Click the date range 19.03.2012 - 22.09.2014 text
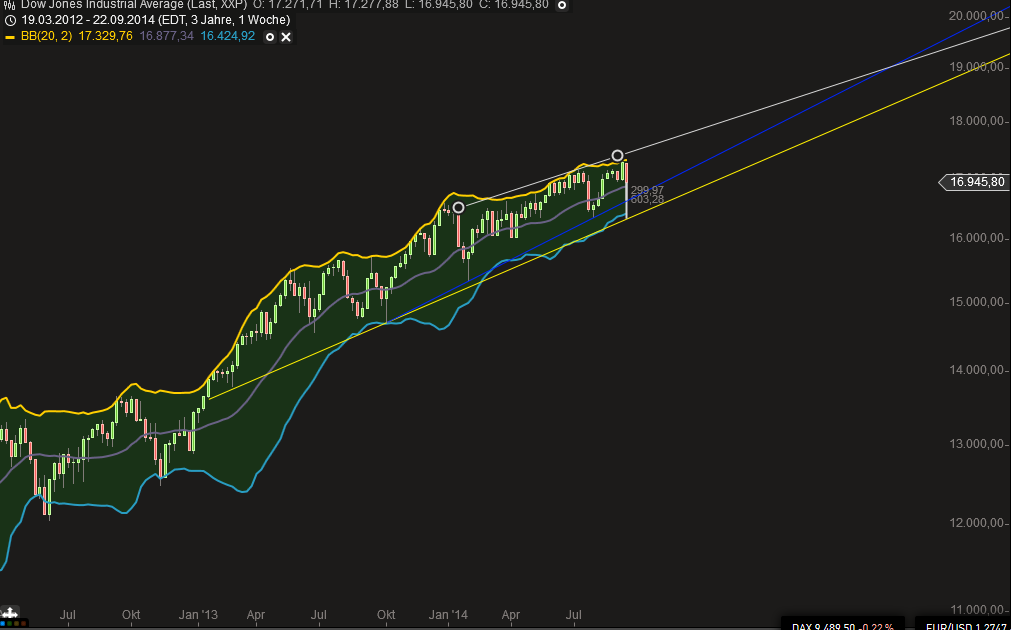The image size is (1011, 630). (153, 20)
